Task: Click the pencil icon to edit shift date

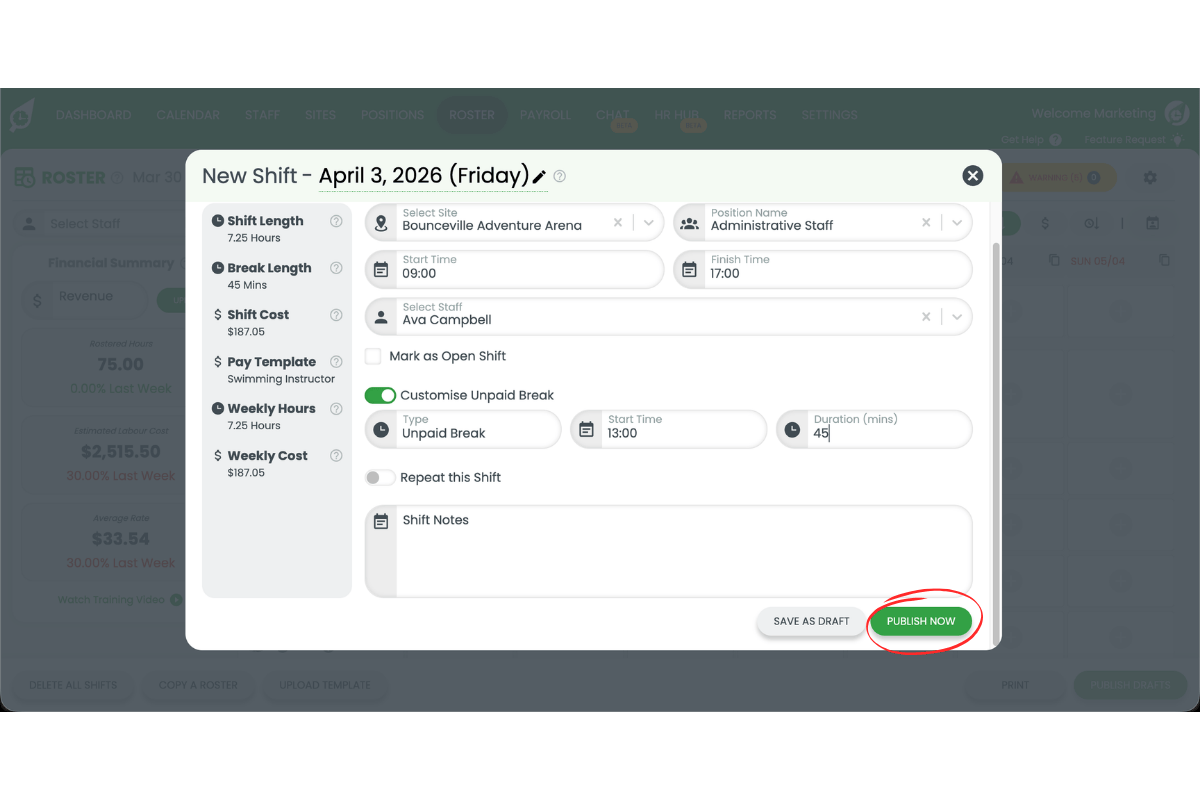Action: pos(539,175)
